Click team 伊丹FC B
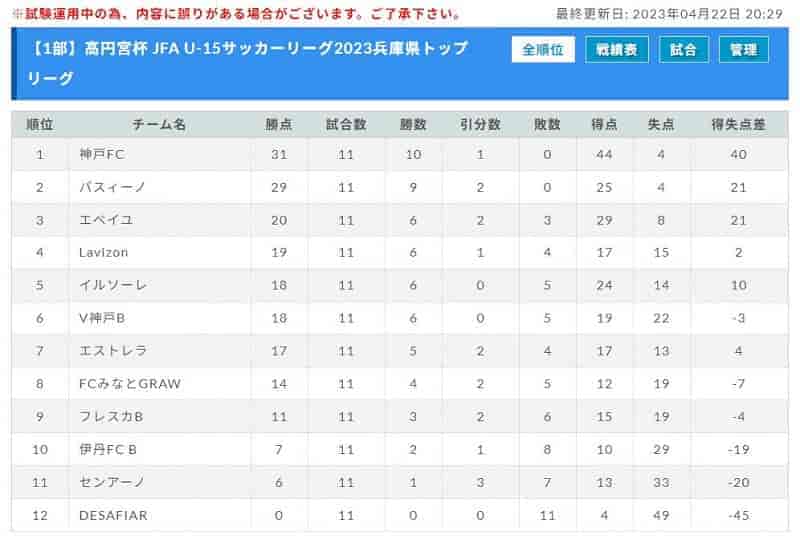The image size is (800, 539). point(108,449)
